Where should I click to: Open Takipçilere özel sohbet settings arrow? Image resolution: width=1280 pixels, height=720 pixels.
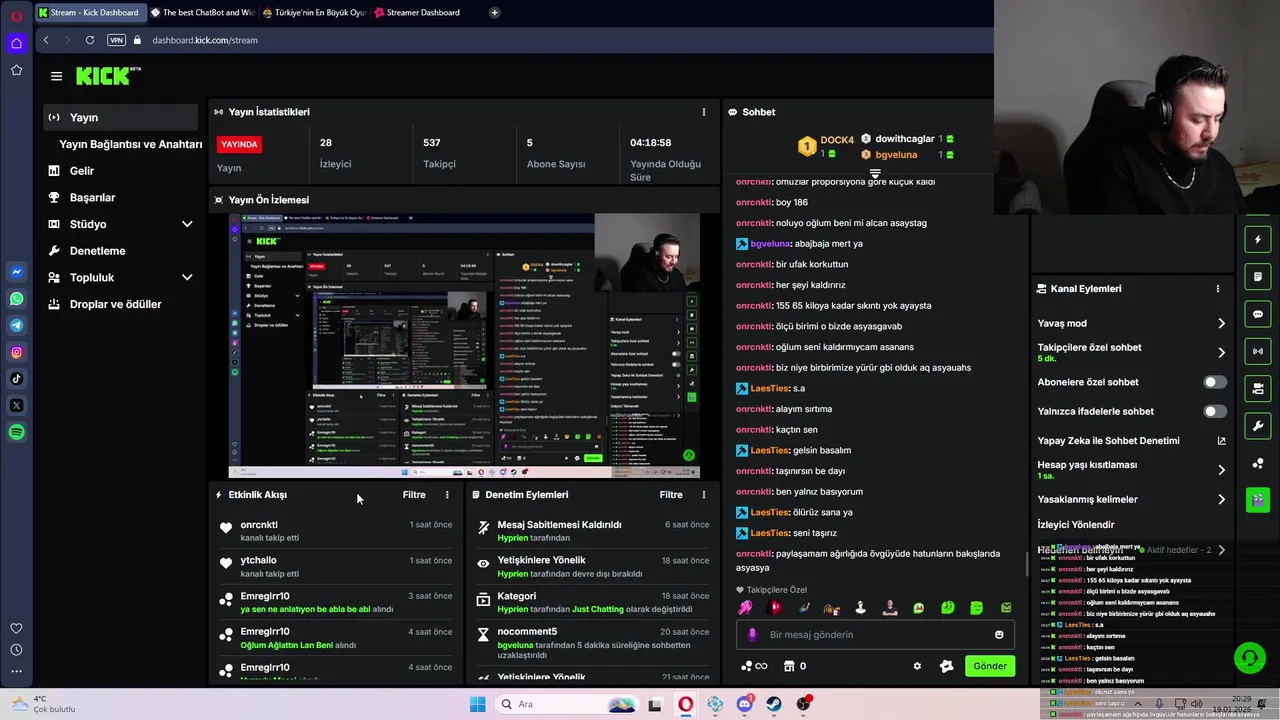click(1221, 352)
